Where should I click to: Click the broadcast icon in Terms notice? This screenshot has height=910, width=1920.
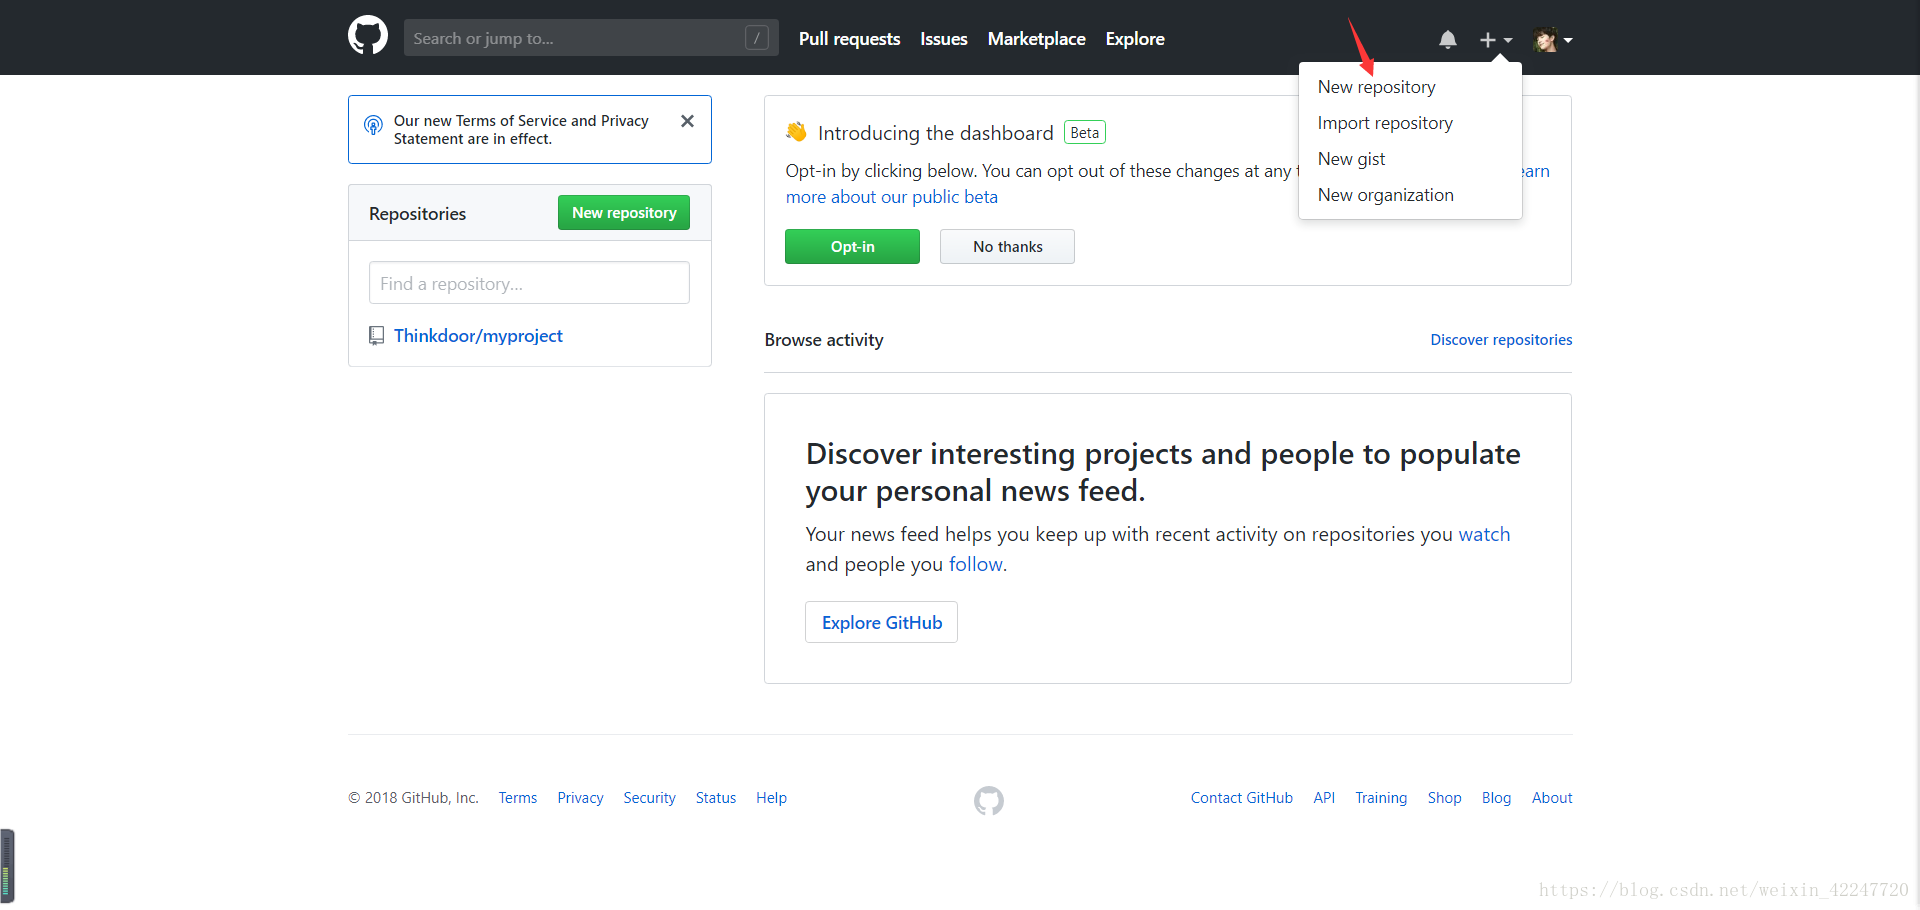pyautogui.click(x=373, y=125)
